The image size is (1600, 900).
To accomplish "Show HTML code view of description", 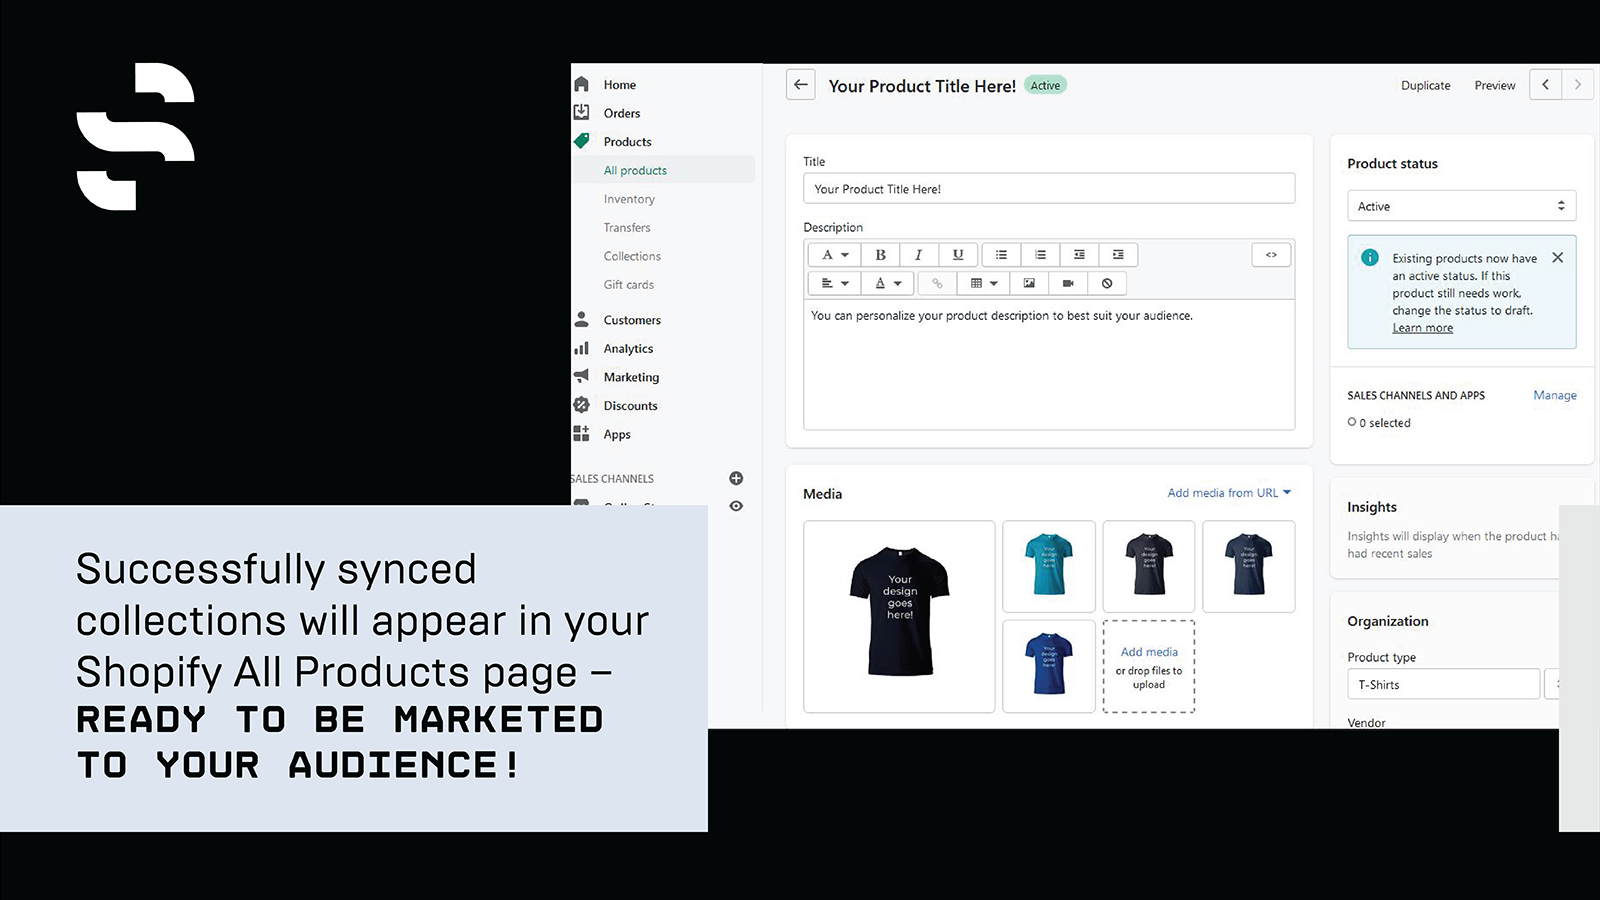I will (x=1271, y=255).
